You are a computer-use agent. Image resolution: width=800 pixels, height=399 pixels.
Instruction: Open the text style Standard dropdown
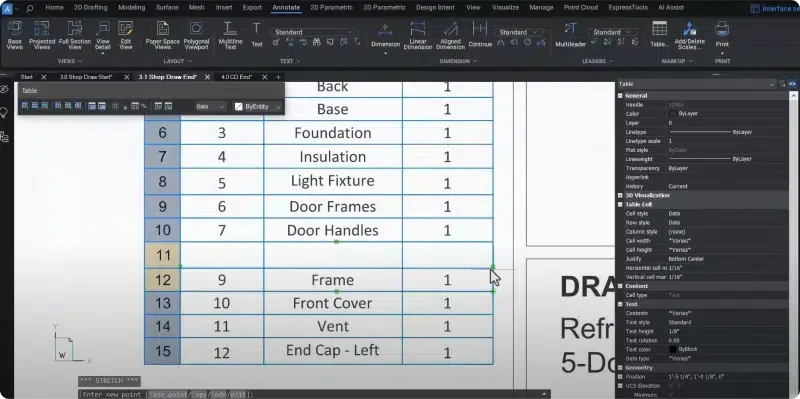pyautogui.click(x=313, y=32)
